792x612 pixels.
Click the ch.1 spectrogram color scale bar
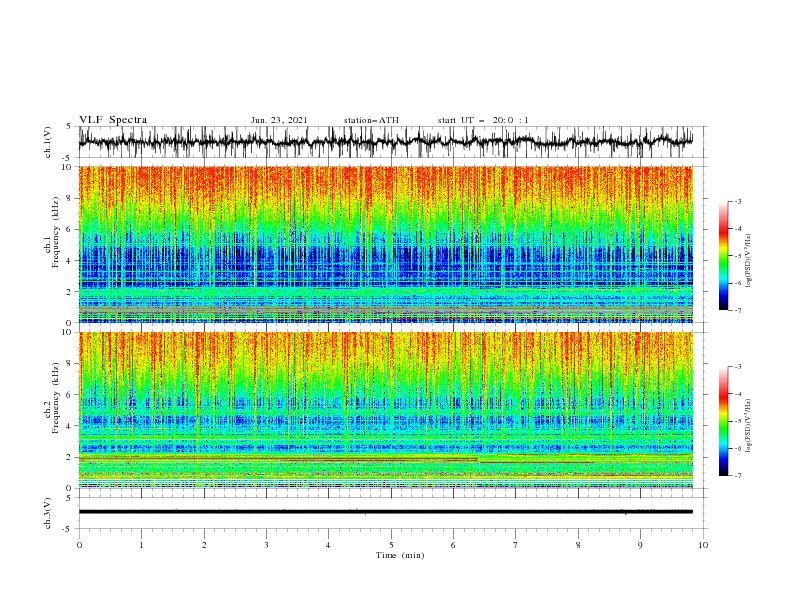tap(724, 256)
